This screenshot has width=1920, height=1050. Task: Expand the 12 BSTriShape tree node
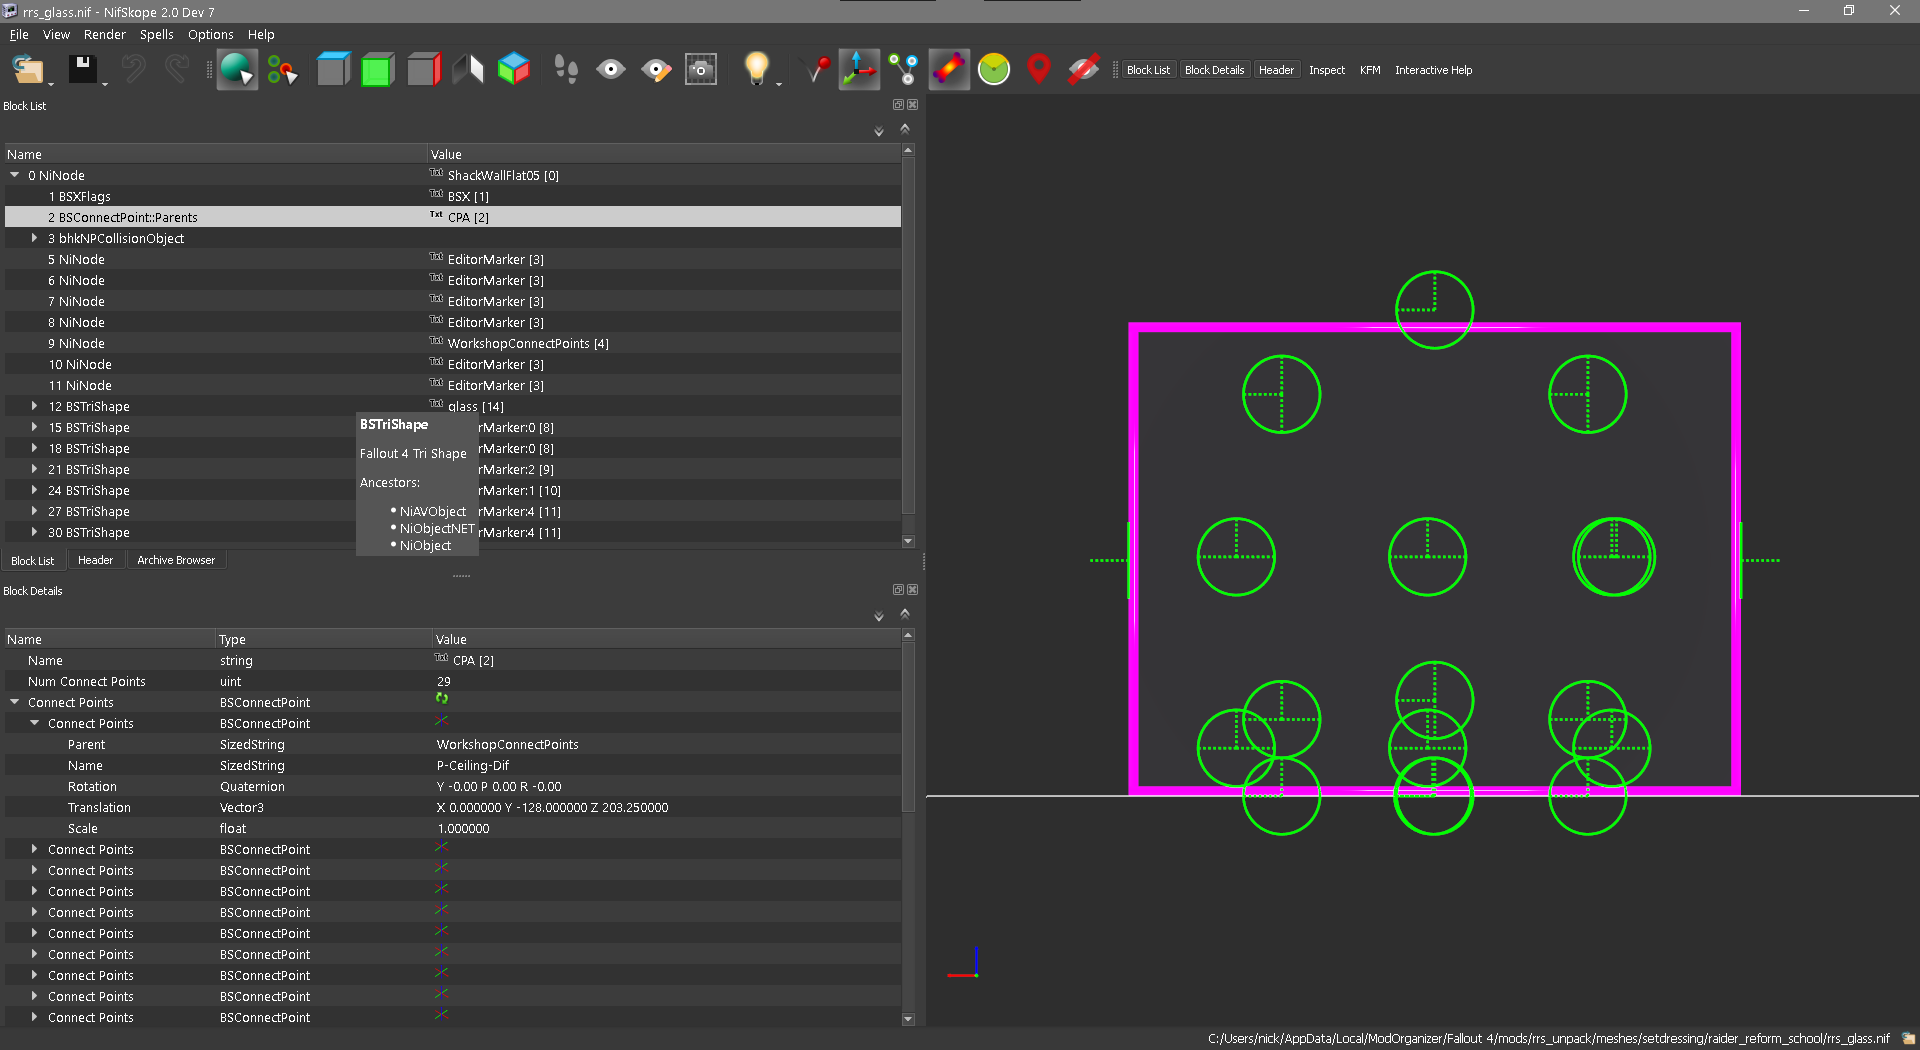tap(34, 406)
